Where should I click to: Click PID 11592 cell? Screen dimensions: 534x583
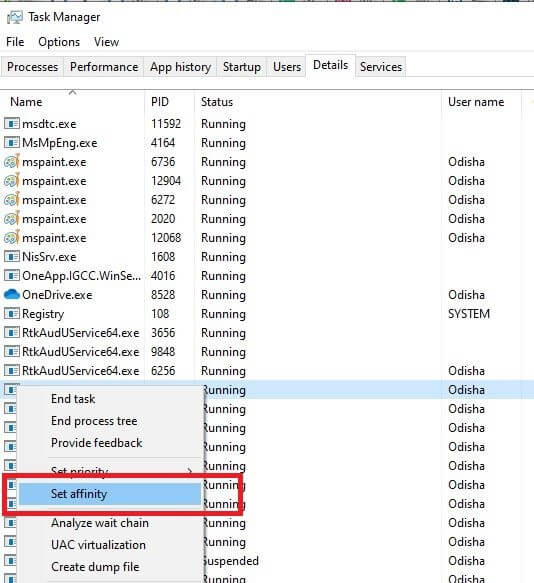coord(166,123)
